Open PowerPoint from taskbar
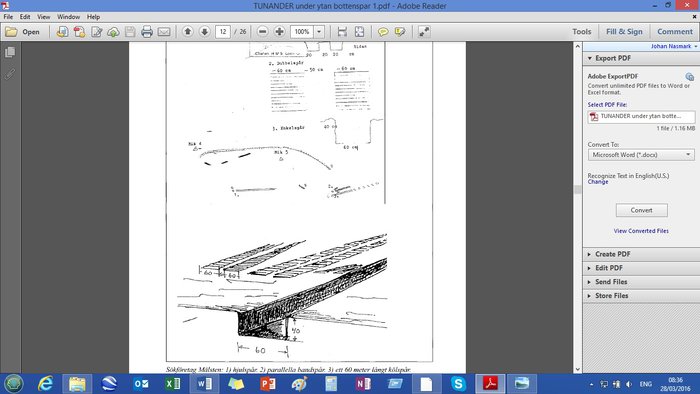Screen dimensions: 700x394 click(x=268, y=384)
